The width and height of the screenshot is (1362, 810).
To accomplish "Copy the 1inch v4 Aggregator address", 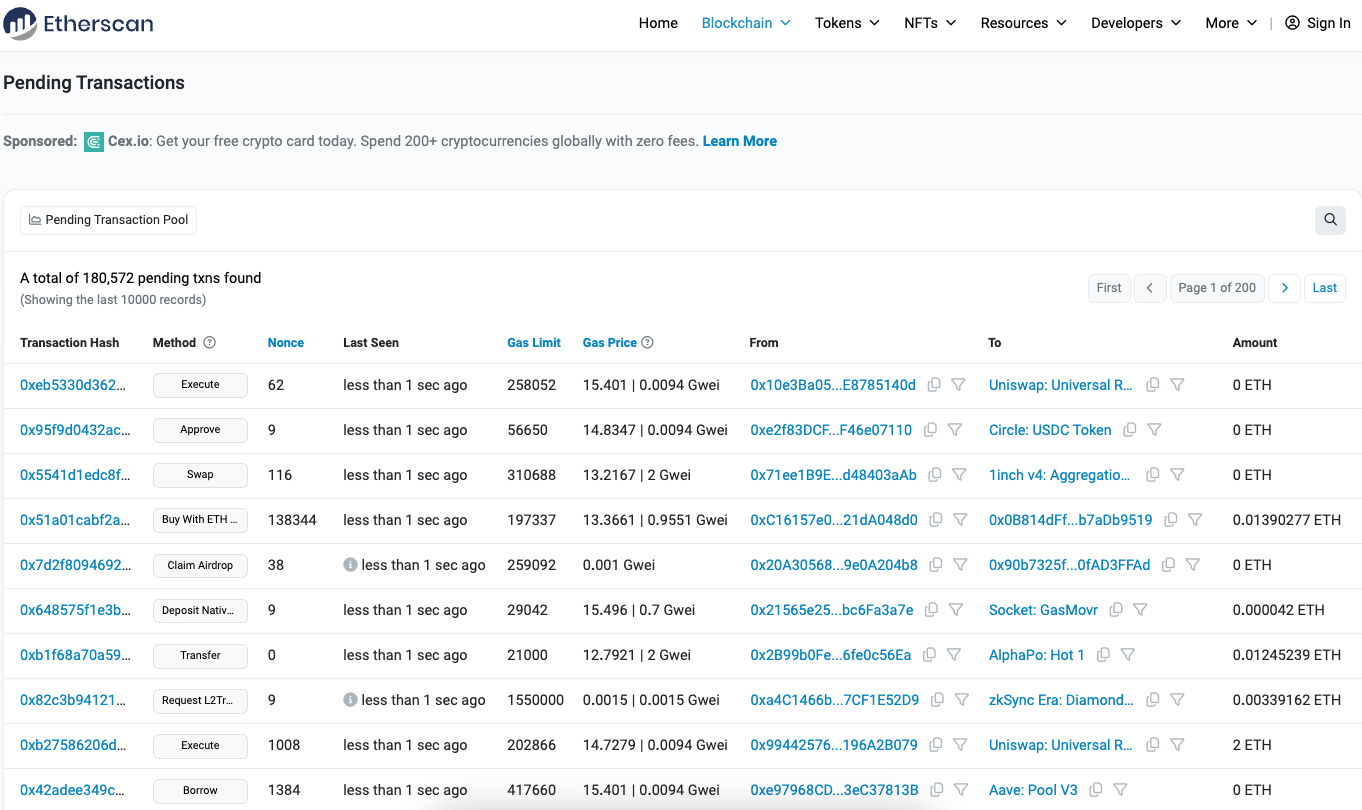I will click(1153, 475).
